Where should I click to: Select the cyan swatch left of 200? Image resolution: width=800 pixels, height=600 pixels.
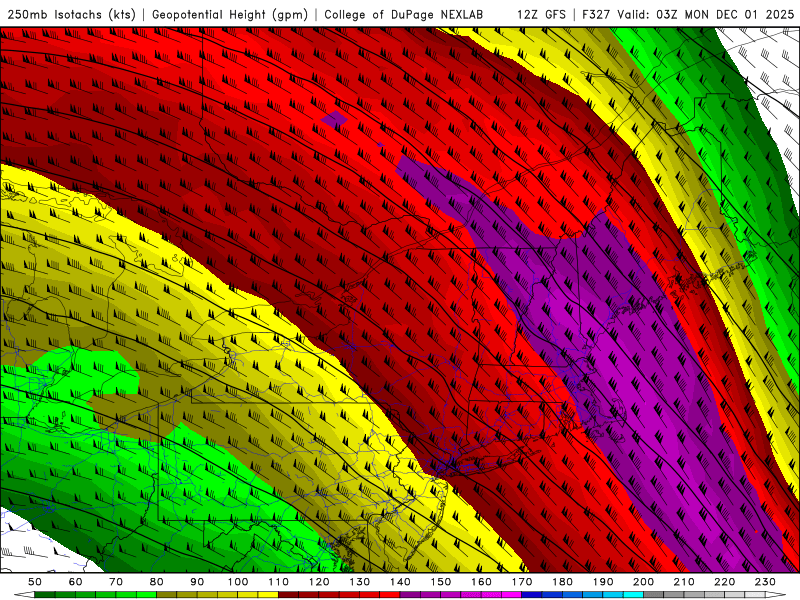pos(633,595)
